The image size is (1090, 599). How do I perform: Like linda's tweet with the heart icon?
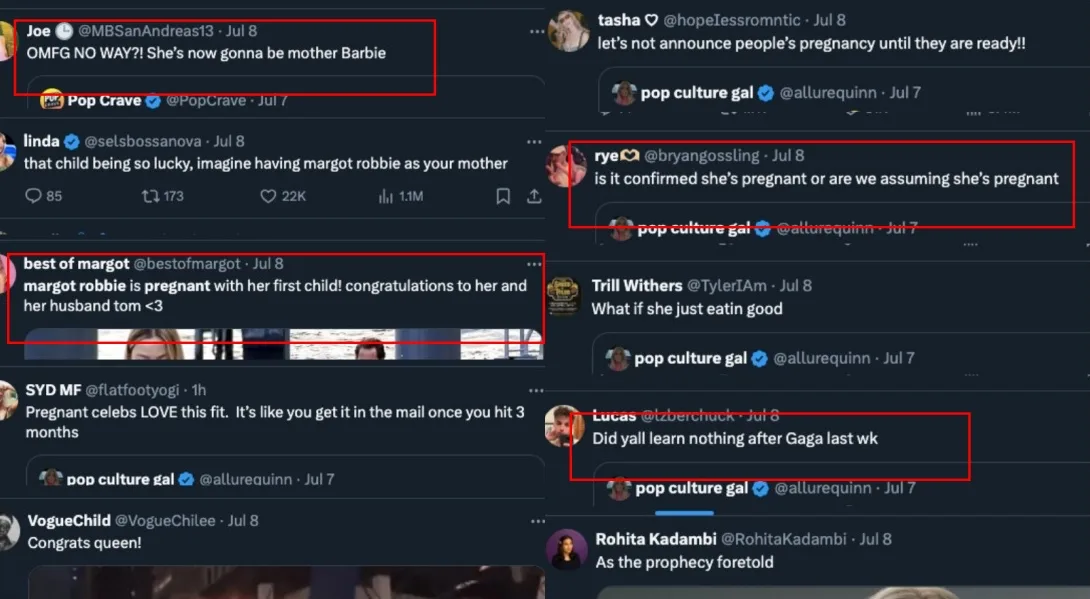tap(268, 196)
